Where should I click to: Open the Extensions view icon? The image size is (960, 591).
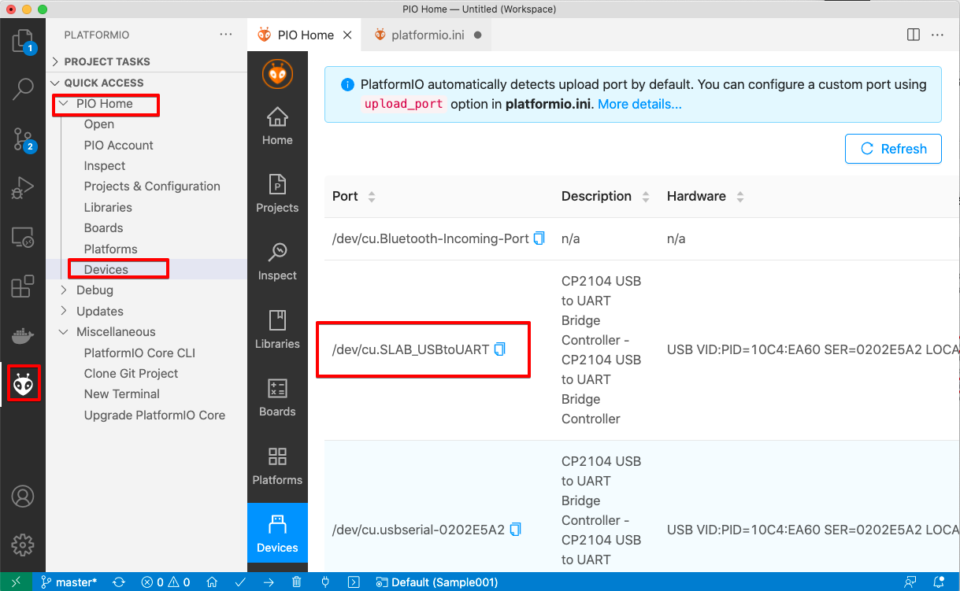[x=23, y=286]
